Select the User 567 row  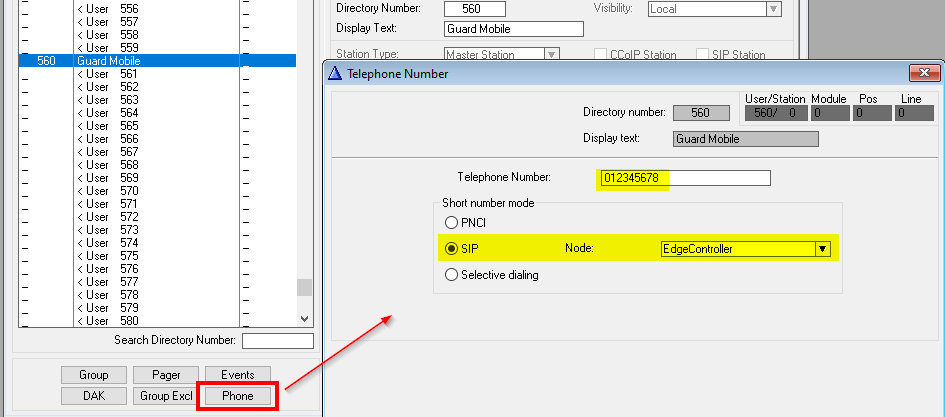[157, 152]
